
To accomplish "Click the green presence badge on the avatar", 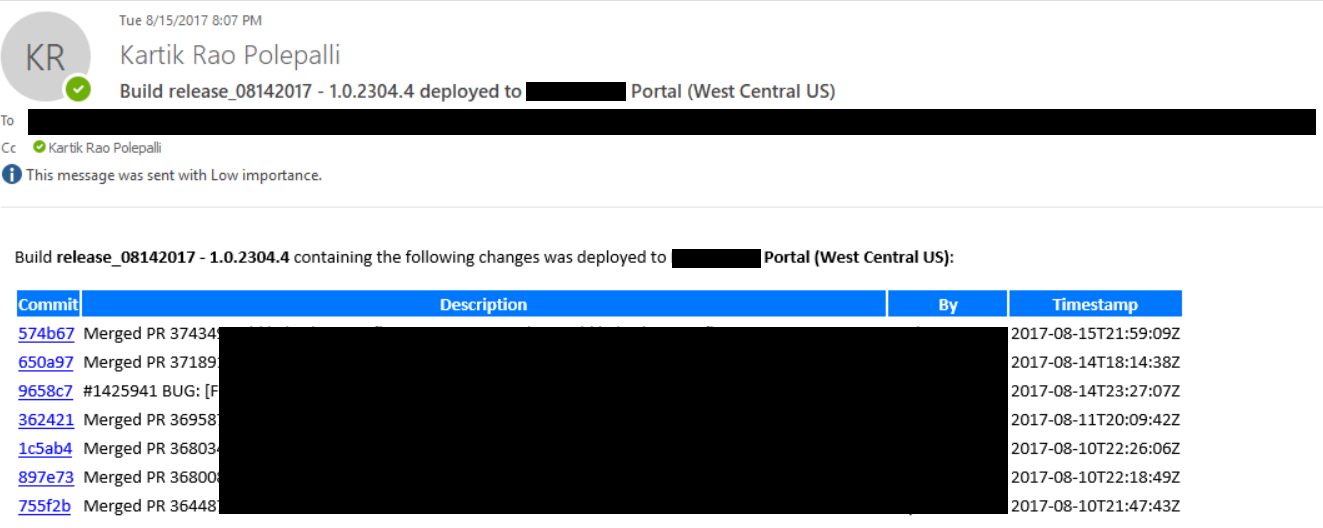I will [x=78, y=89].
